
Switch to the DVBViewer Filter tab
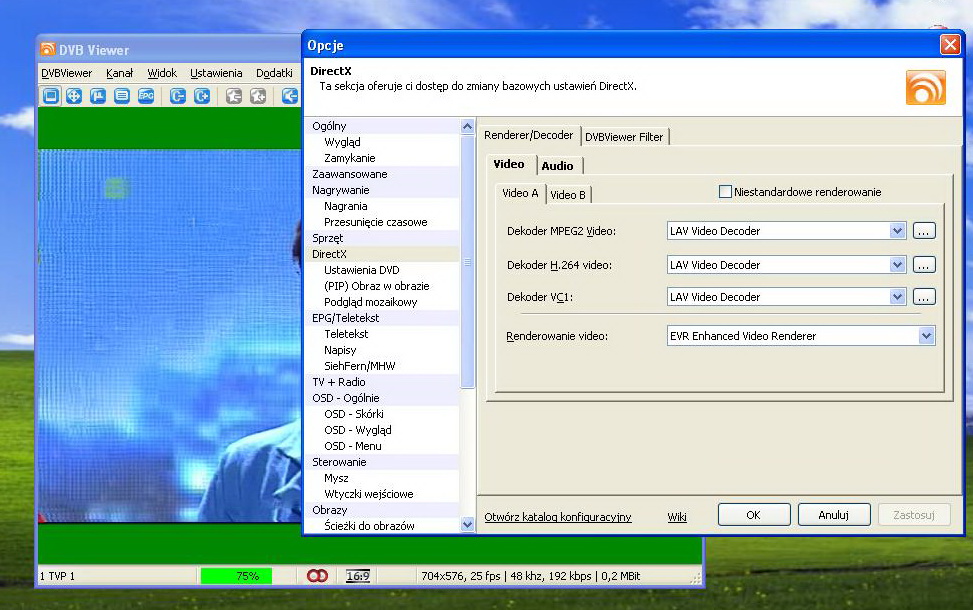(x=624, y=137)
